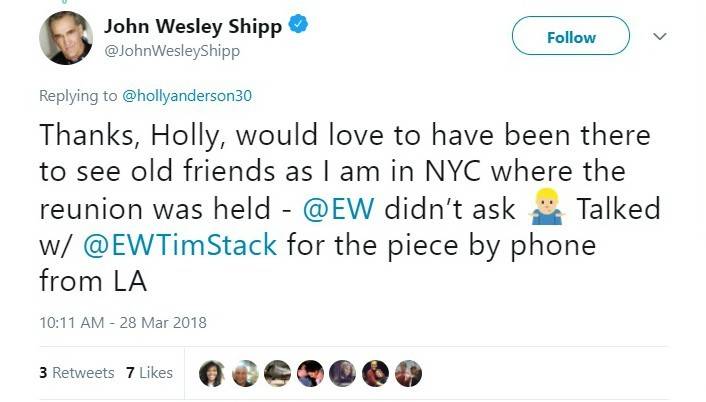The image size is (706, 402).
Task: View the 7 Likes list
Action: (x=150, y=373)
